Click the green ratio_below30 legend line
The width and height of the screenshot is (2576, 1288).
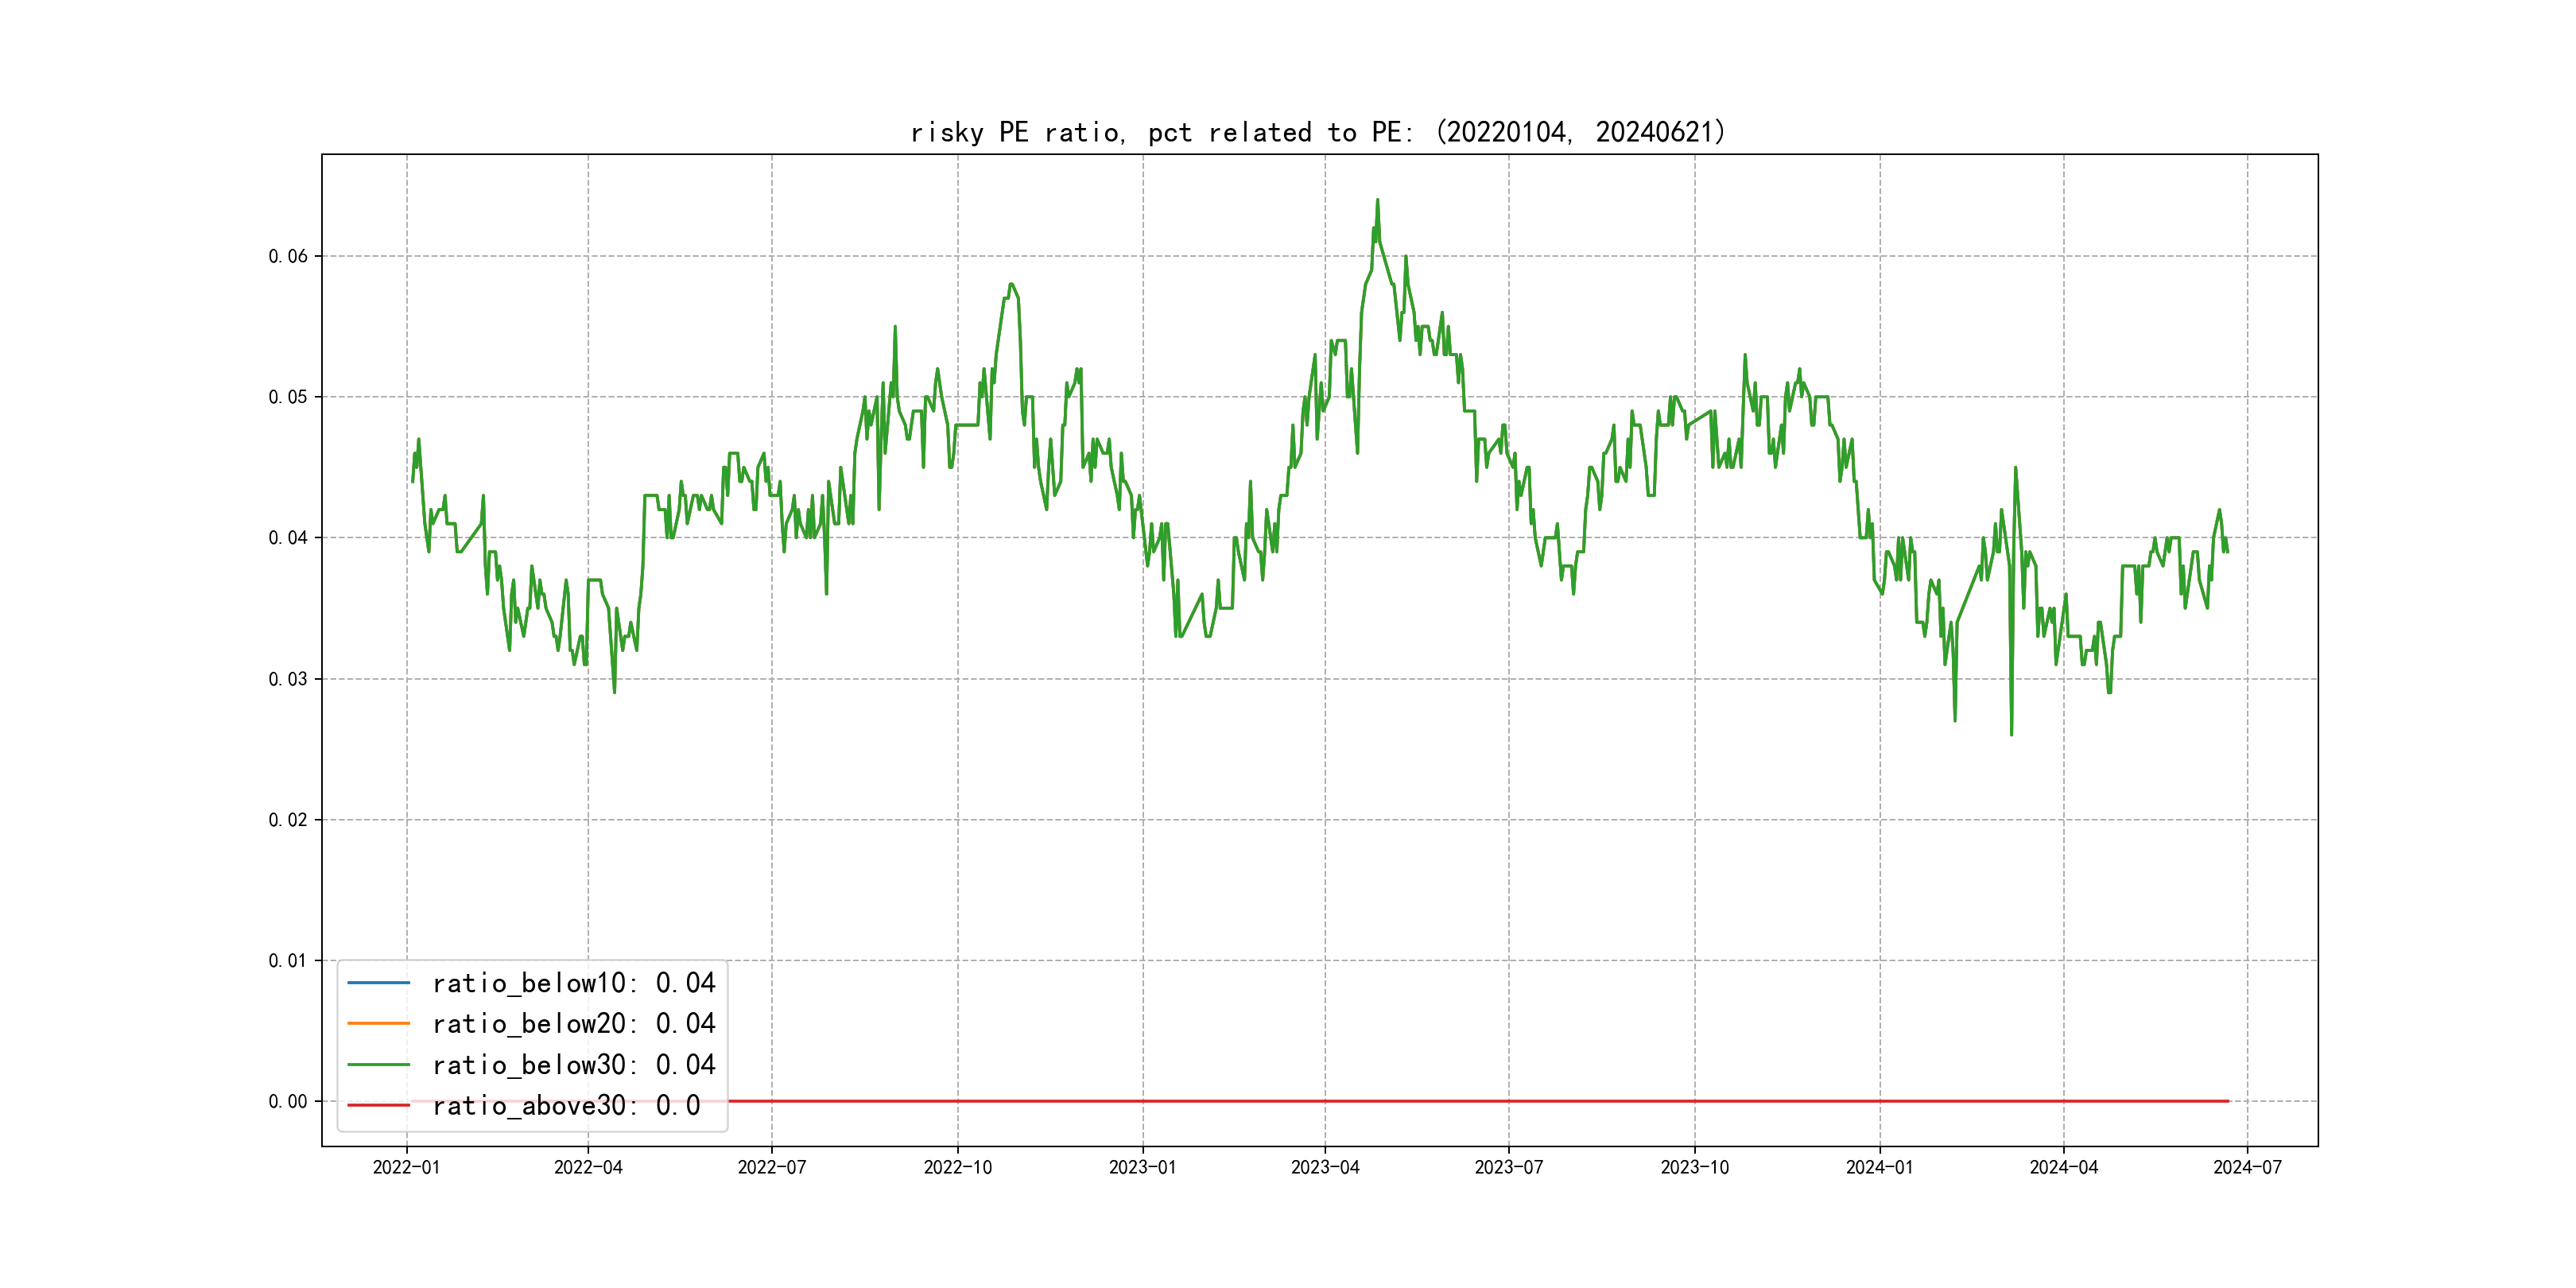378,1065
